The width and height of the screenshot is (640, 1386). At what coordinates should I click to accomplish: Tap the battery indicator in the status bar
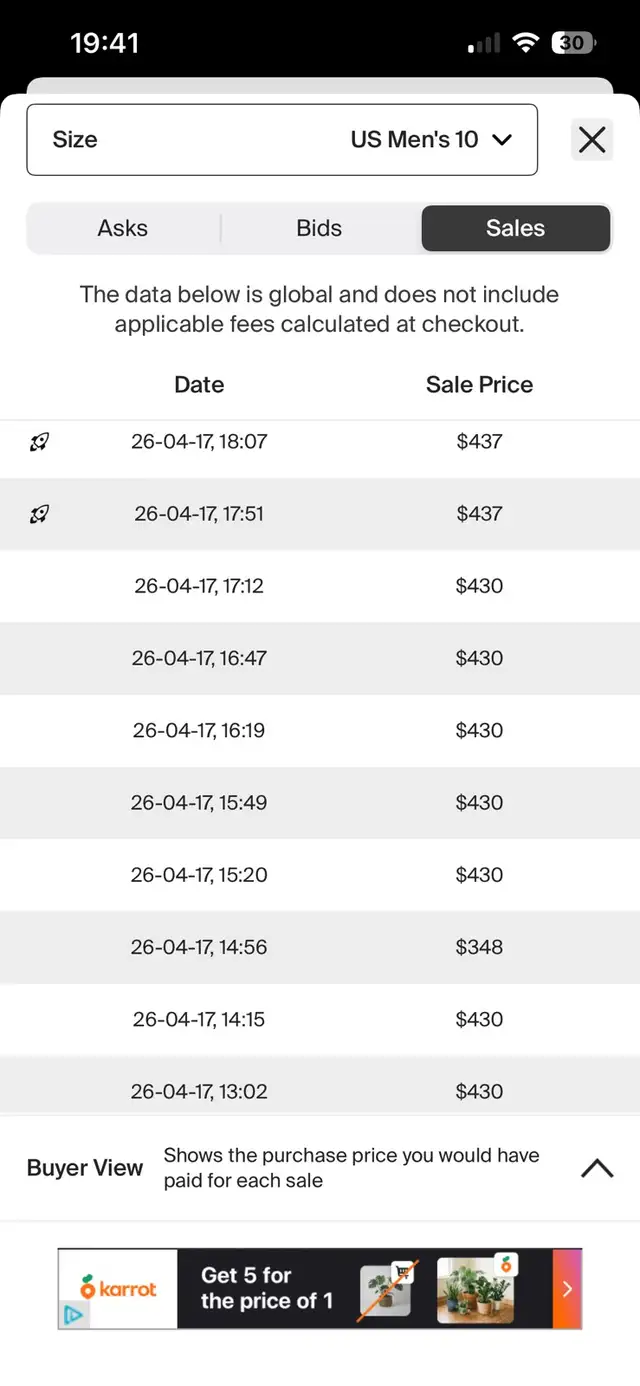574,43
